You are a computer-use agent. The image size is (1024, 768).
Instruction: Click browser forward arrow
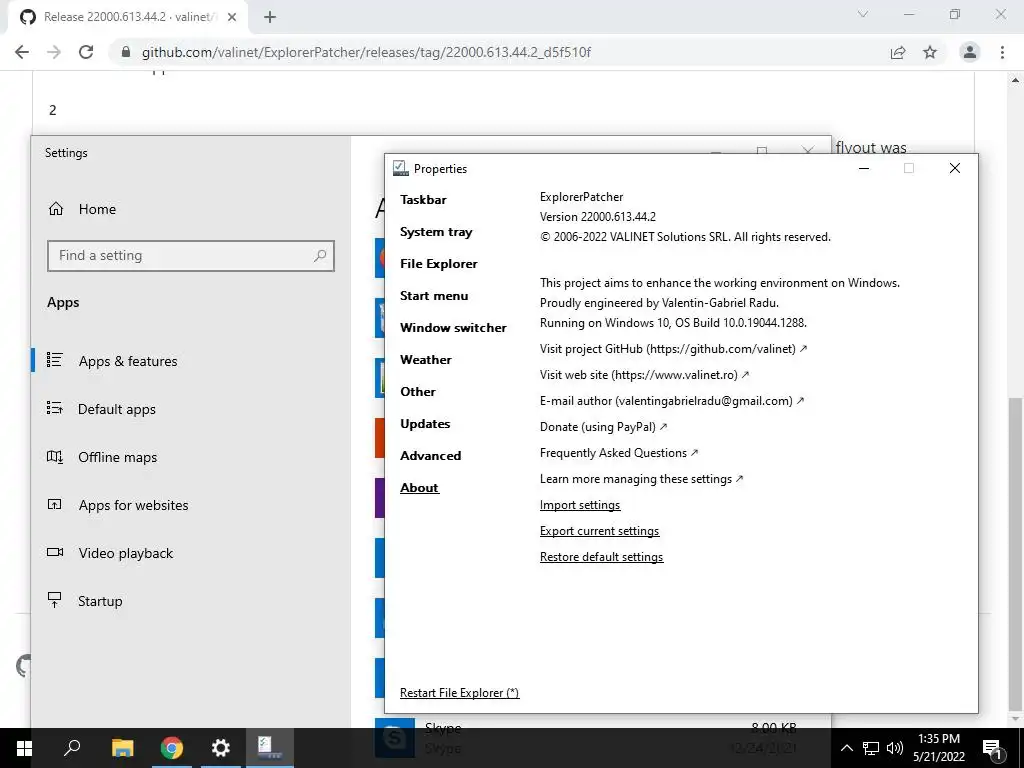pos(54,52)
